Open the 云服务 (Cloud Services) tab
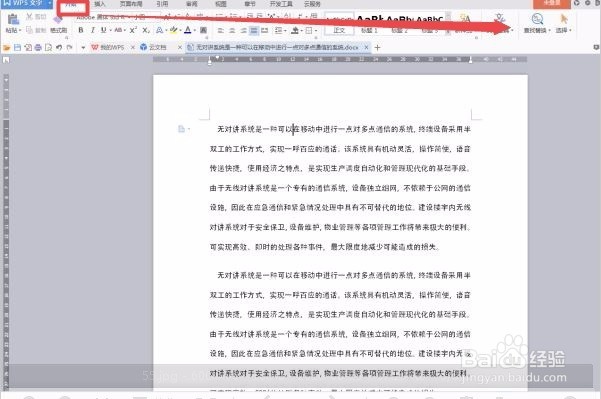This screenshot has width=601, height=399. [x=312, y=4]
